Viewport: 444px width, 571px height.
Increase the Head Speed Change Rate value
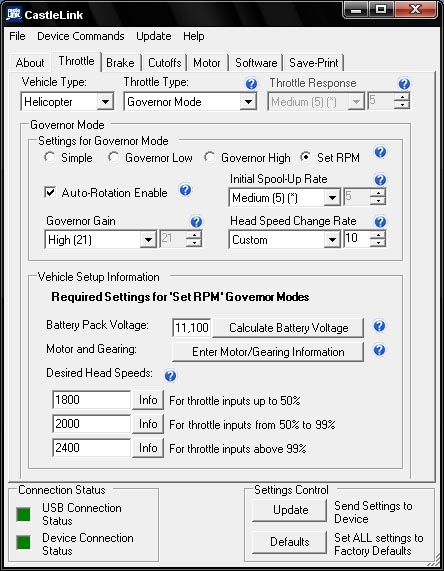379,235
